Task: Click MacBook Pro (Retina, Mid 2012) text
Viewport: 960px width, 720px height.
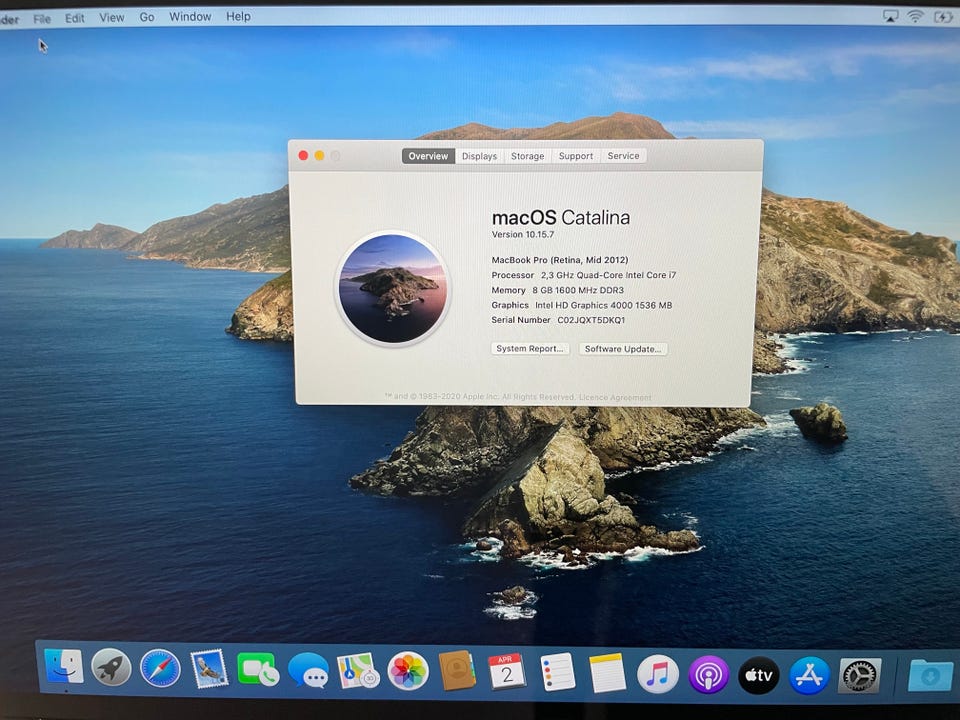Action: click(560, 260)
